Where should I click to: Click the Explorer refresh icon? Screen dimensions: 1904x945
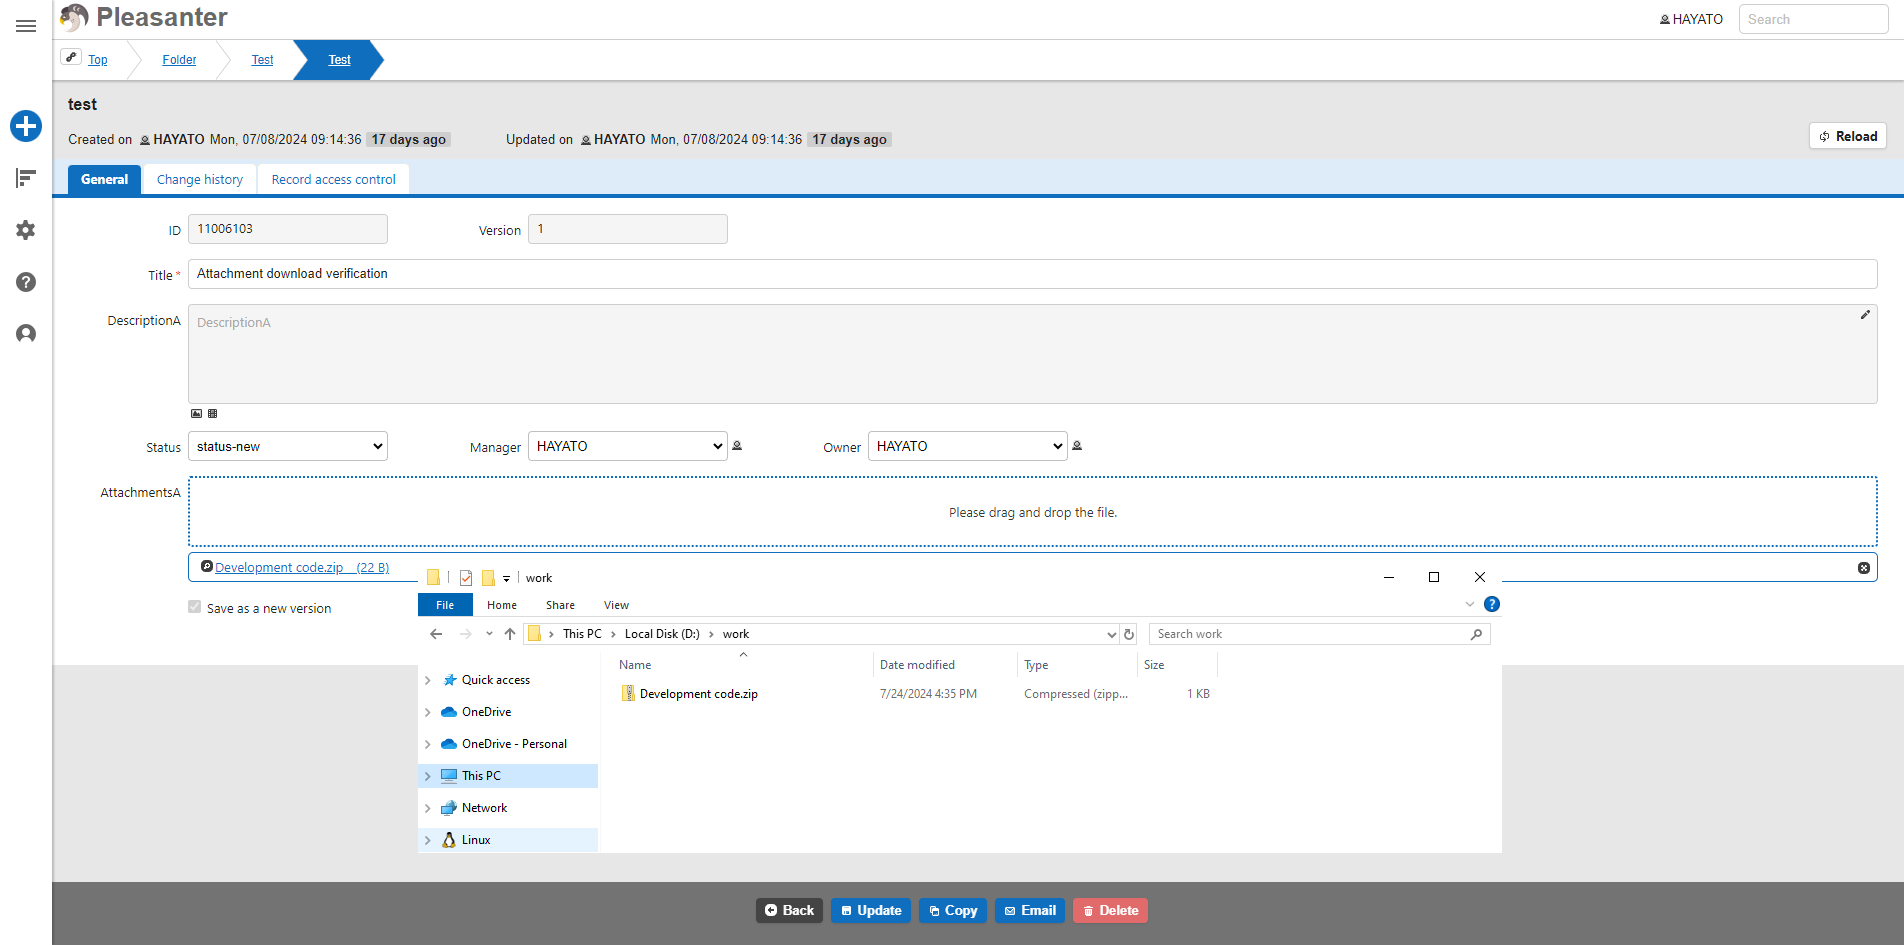click(x=1129, y=634)
